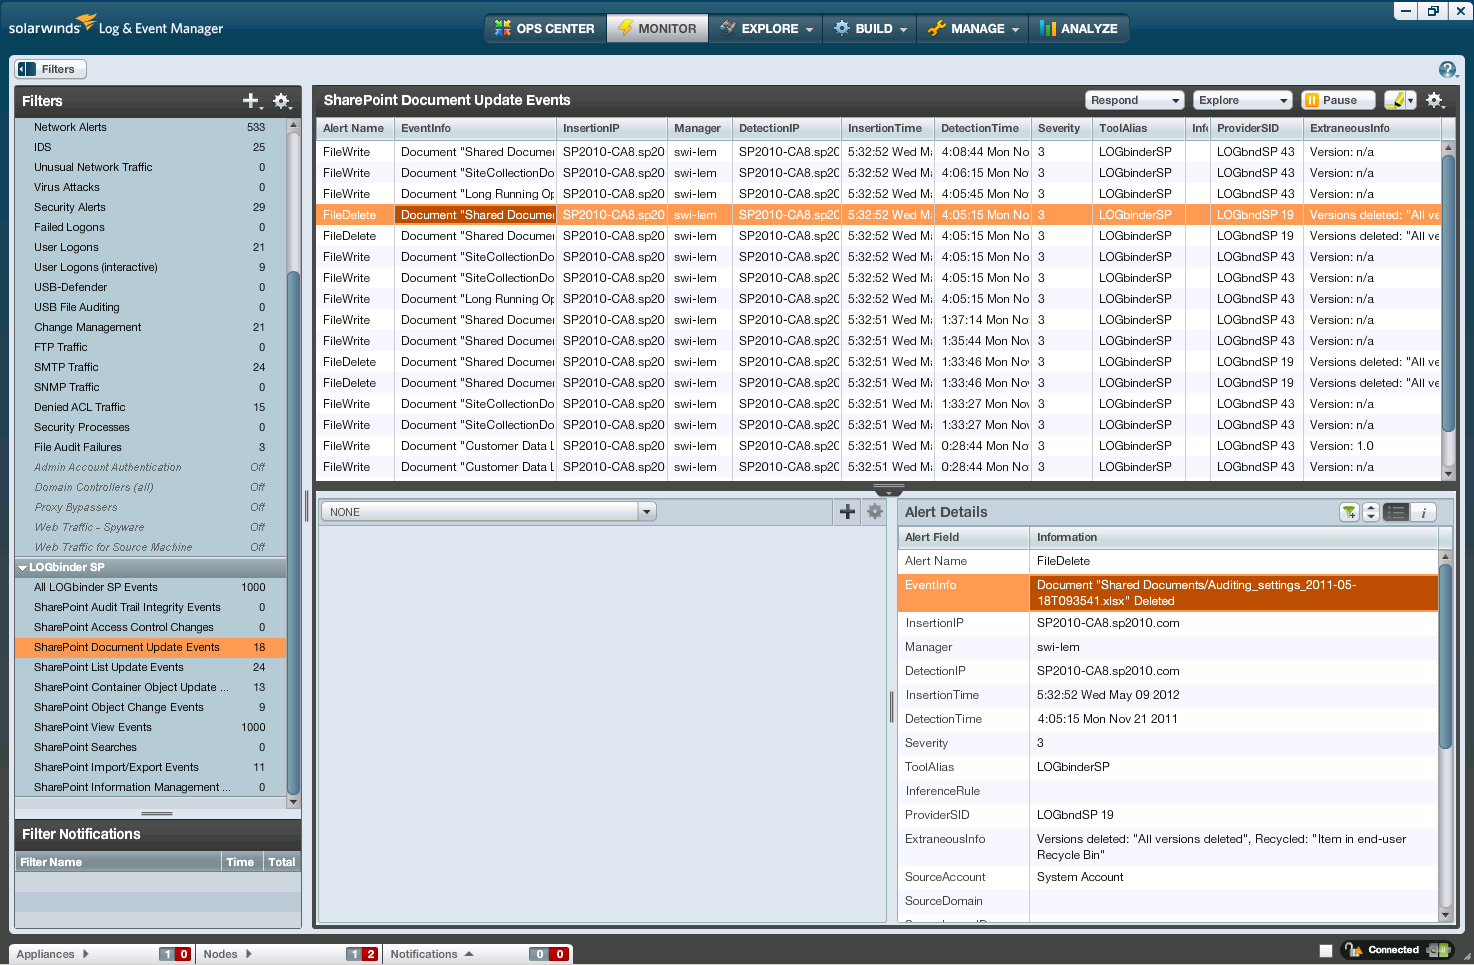Image resolution: width=1474 pixels, height=965 pixels.
Task: Click the Filters panel toggle icon
Action: 26,69
